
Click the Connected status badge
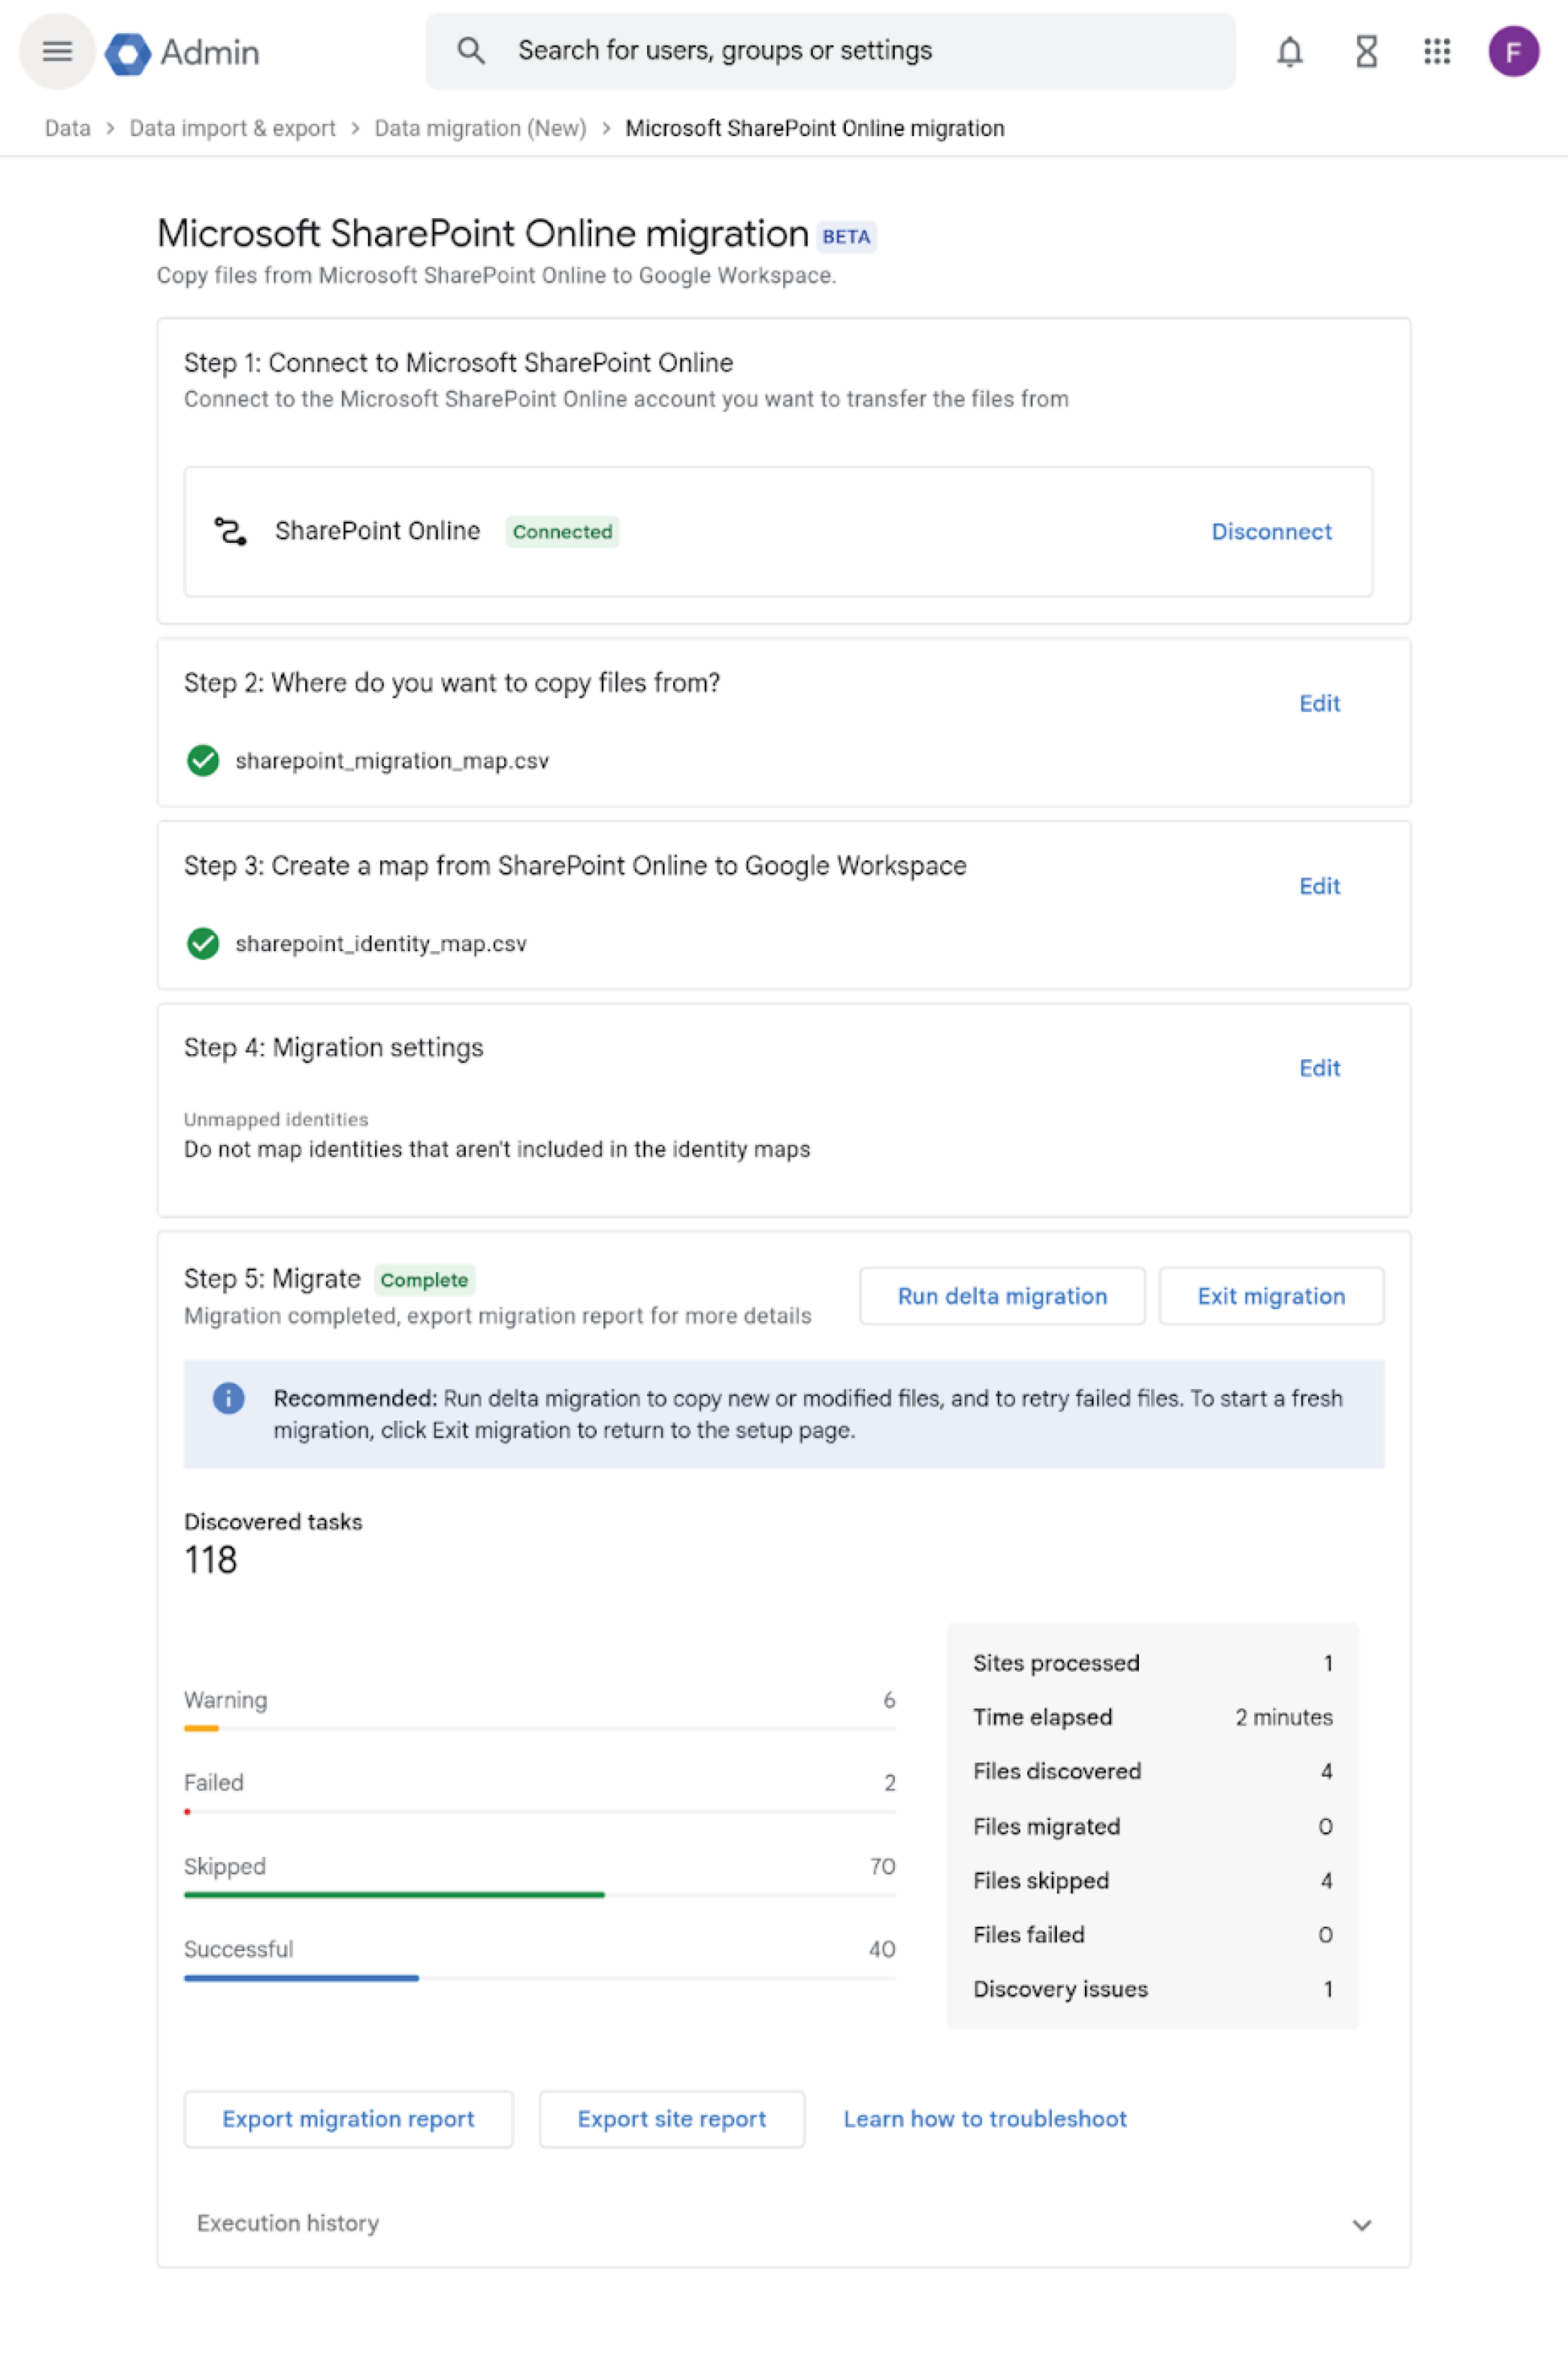[x=562, y=532]
